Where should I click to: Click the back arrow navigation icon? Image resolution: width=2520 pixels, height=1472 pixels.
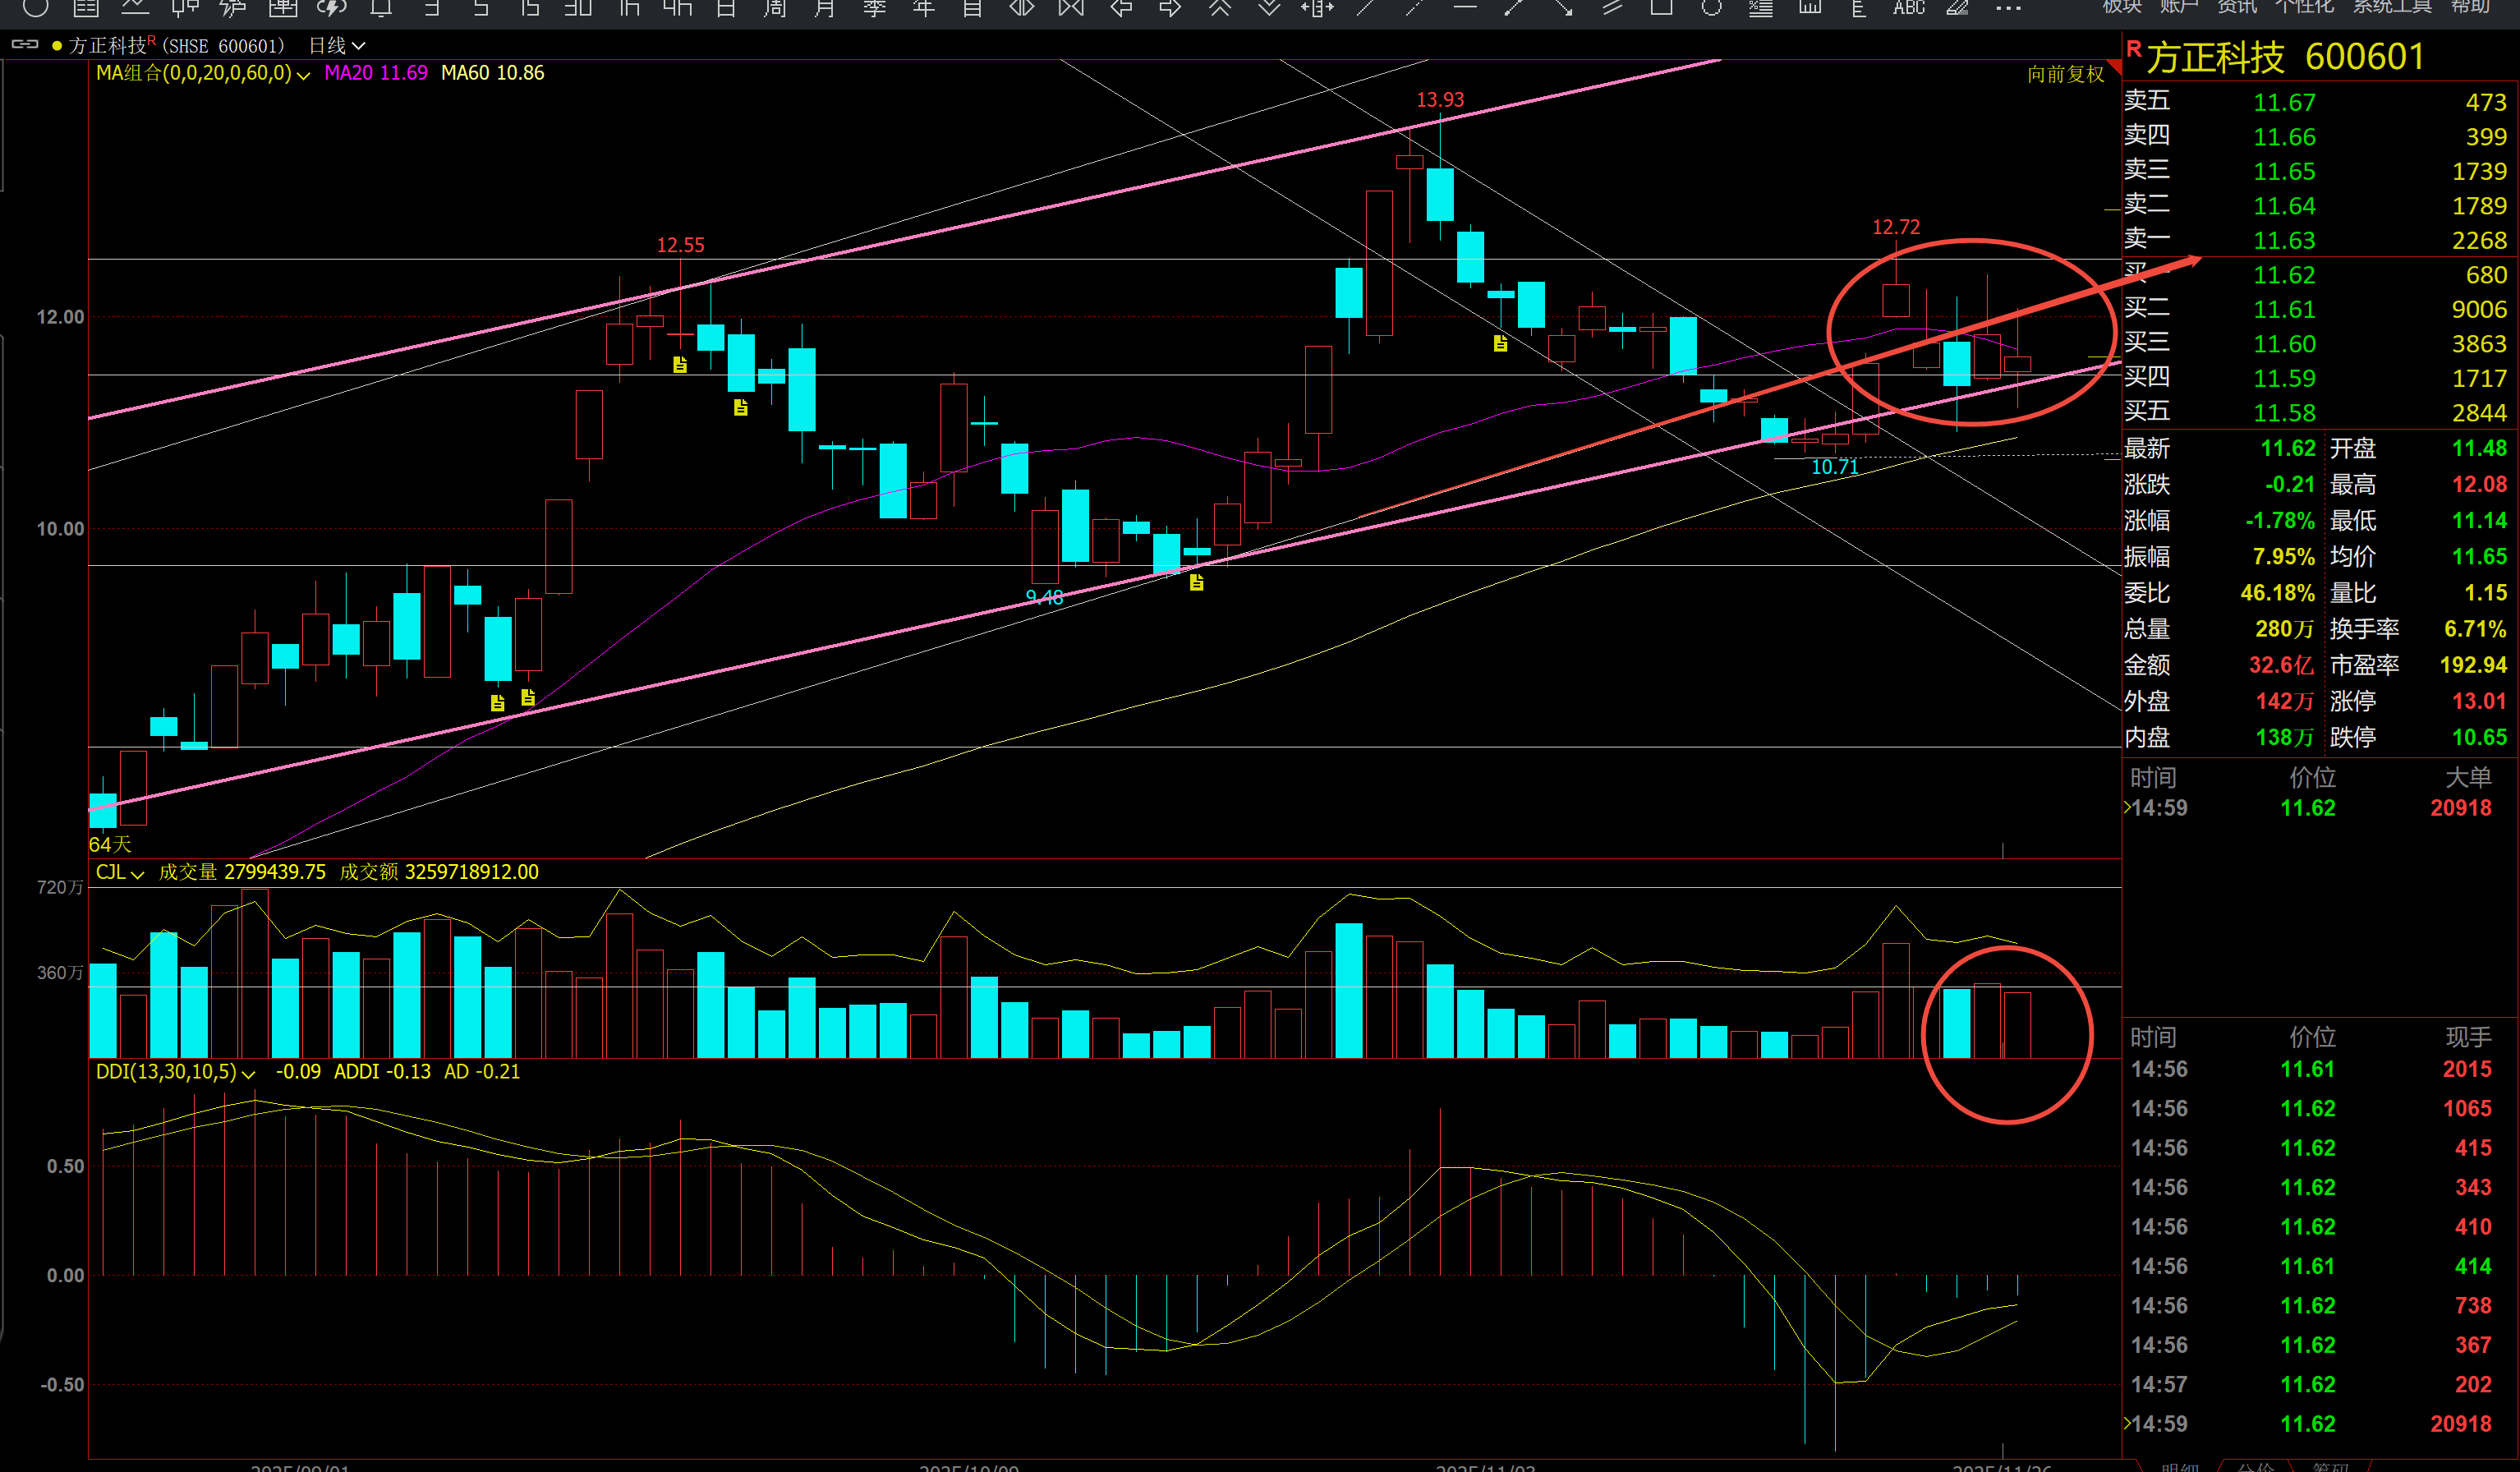[x=1121, y=8]
